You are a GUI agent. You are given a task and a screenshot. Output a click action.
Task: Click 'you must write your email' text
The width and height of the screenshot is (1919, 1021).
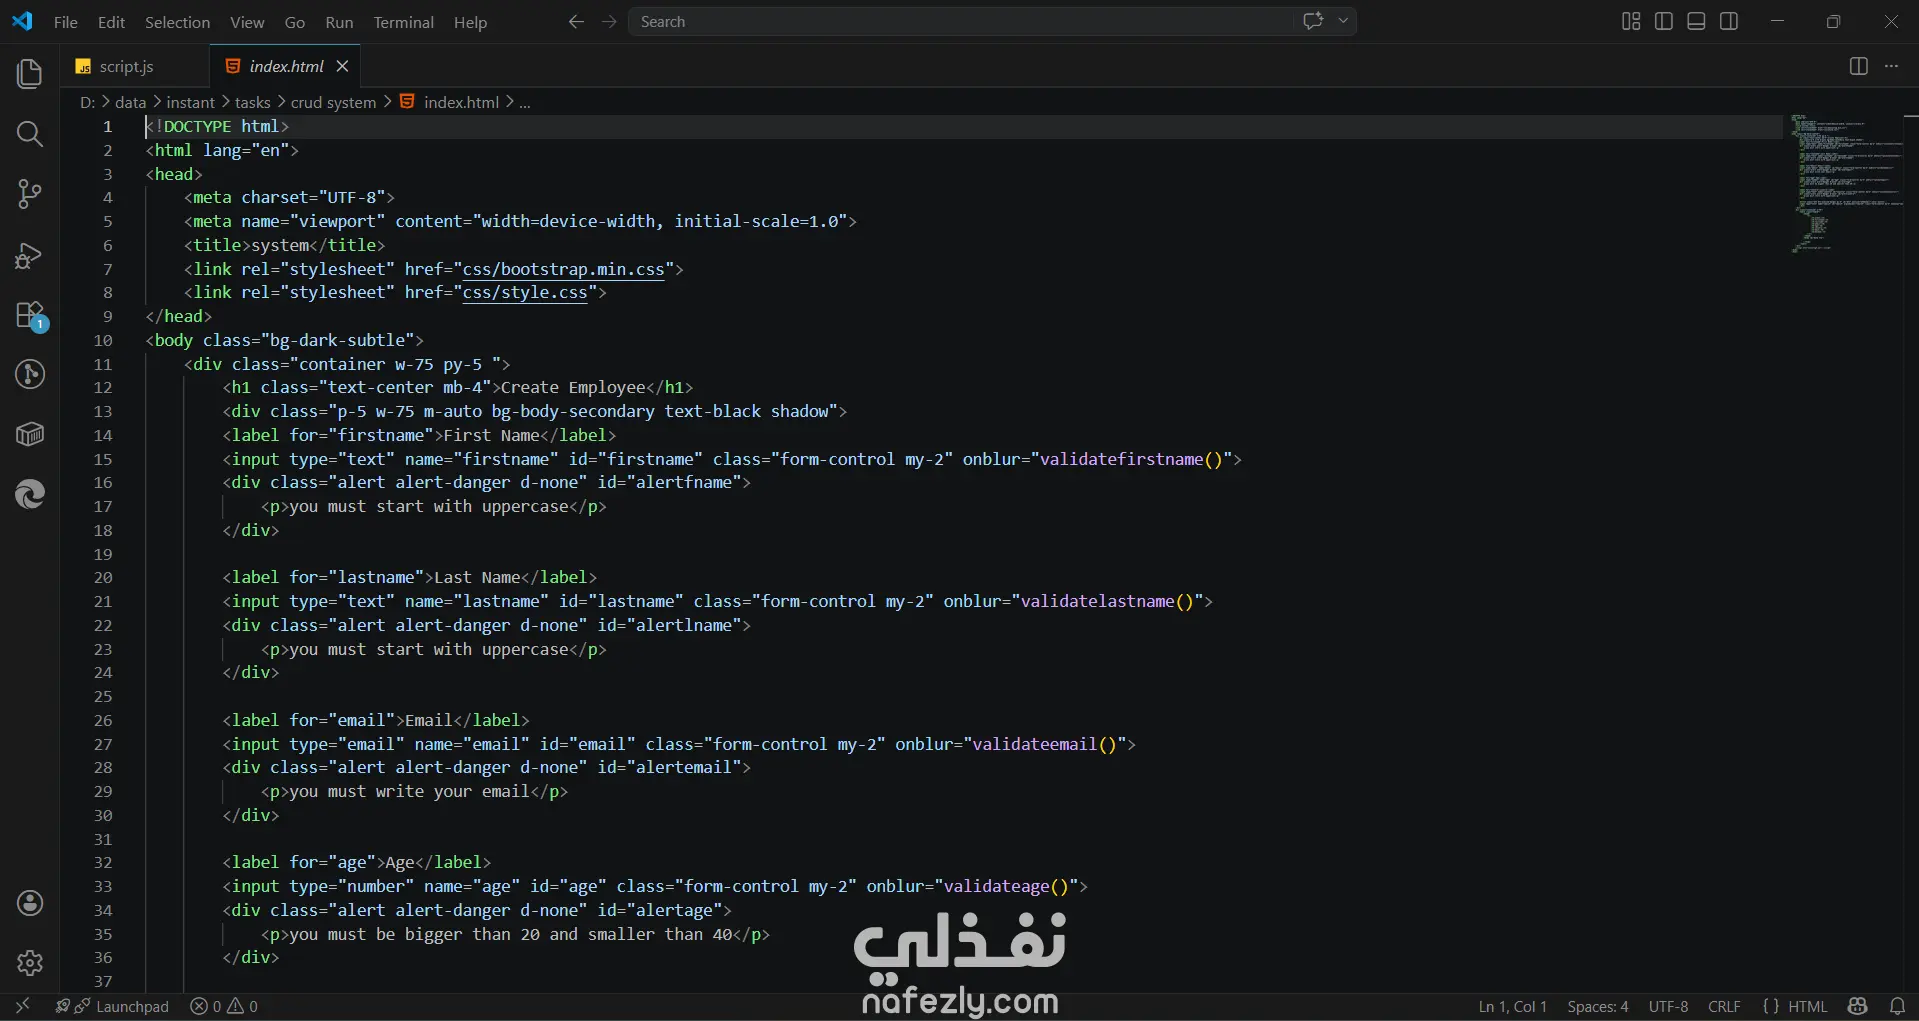point(409,791)
